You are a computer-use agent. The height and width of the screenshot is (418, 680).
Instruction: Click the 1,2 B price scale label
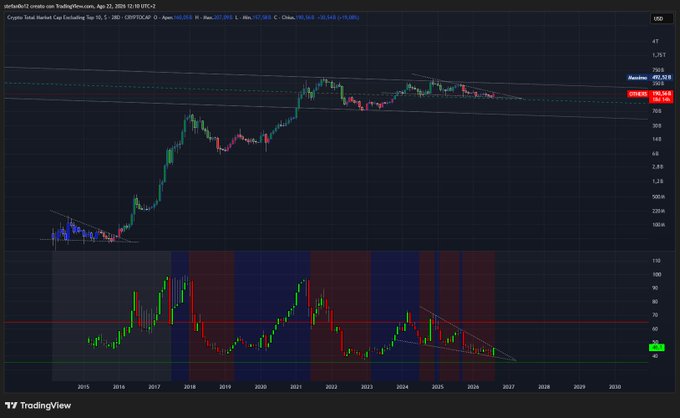pos(658,181)
